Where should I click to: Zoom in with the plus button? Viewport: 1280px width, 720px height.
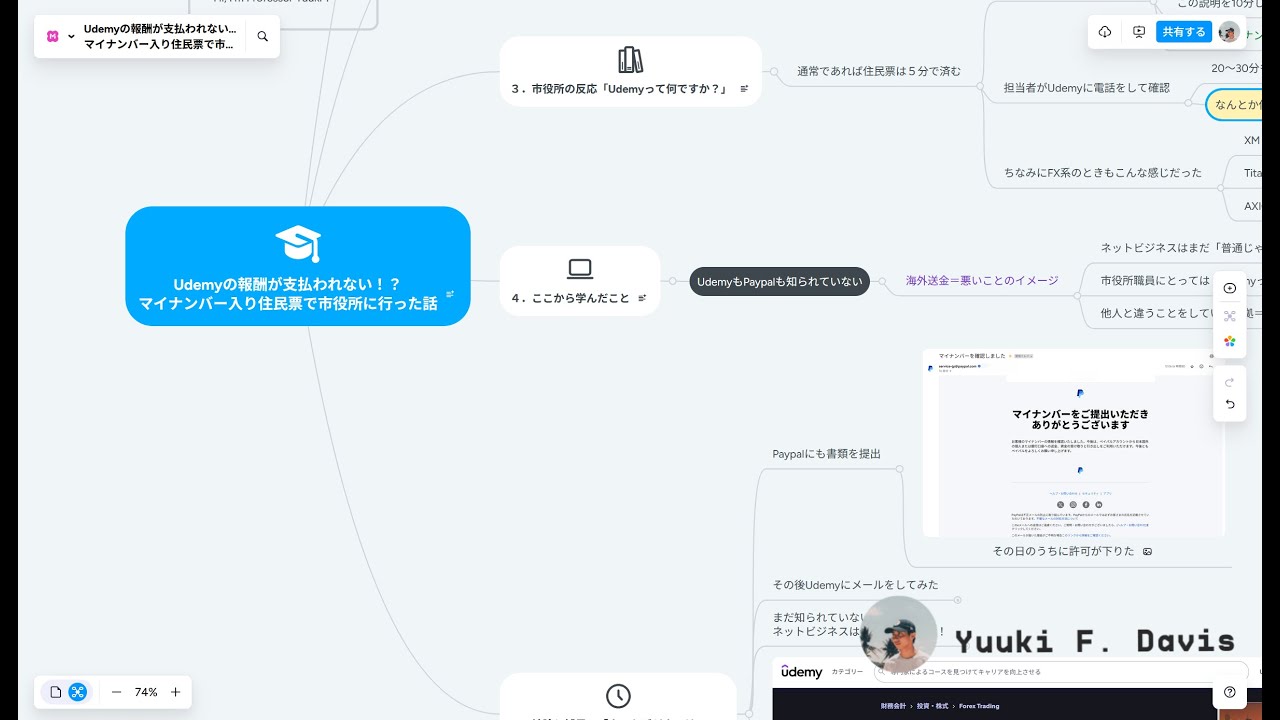point(175,692)
